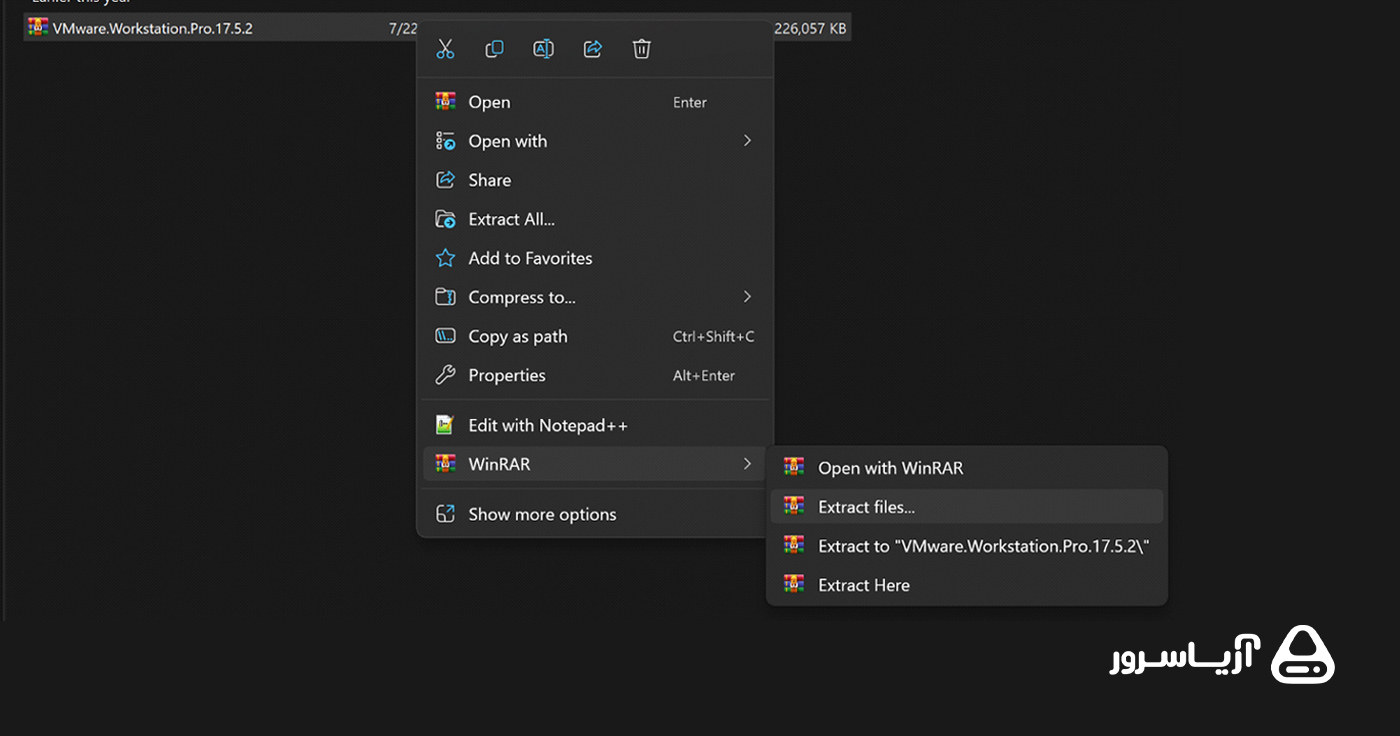Click the Rename icon in context menu
The width and height of the screenshot is (1400, 736).
[543, 49]
